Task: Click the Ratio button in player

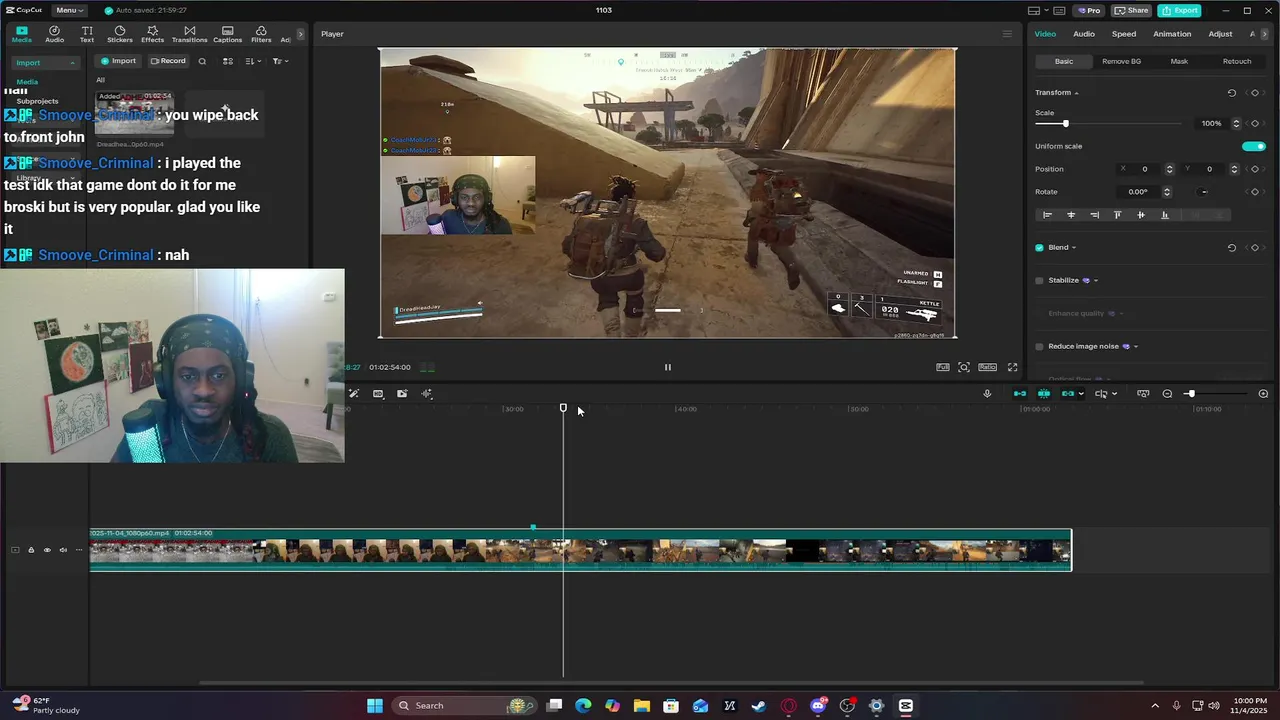Action: (x=987, y=367)
